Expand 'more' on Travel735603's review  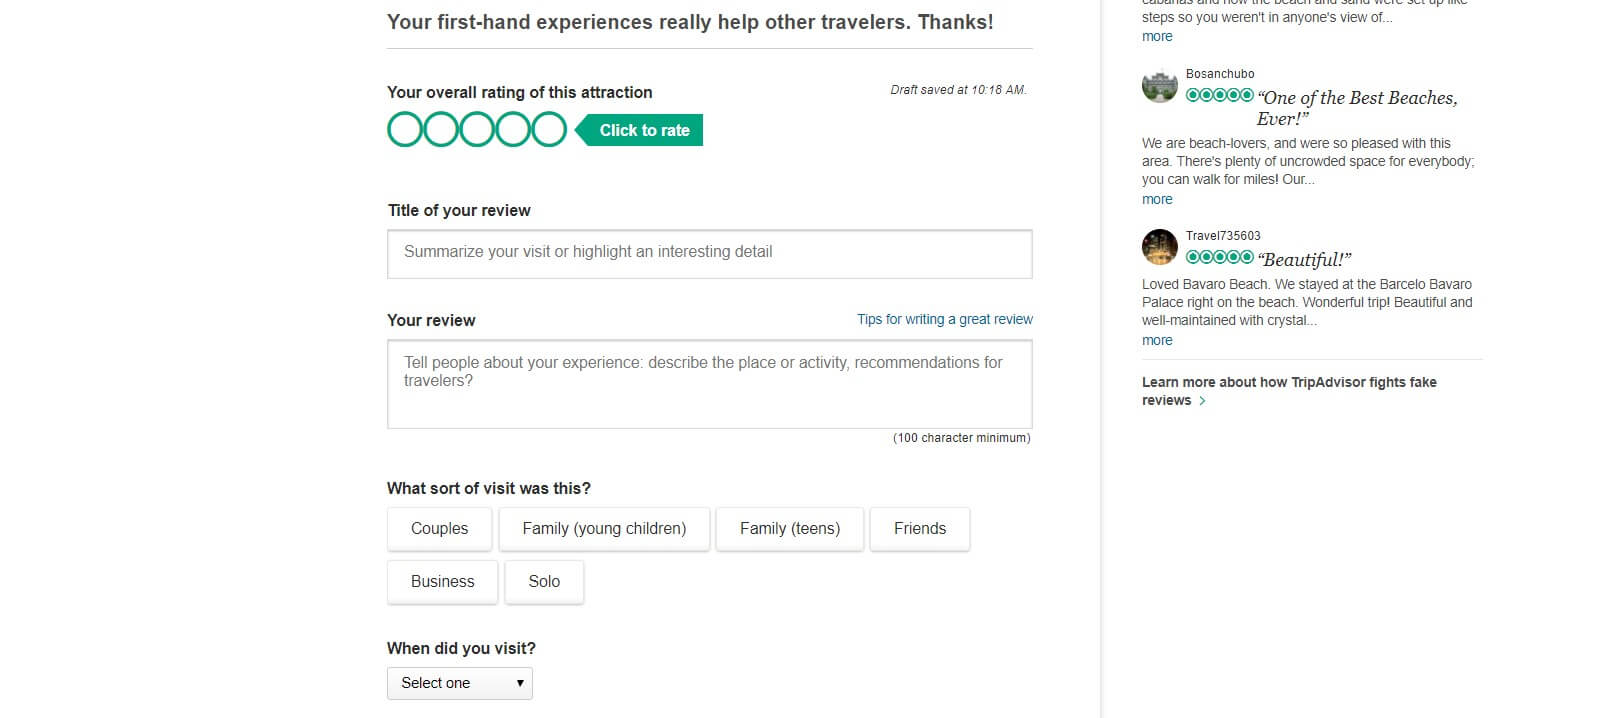coord(1157,340)
